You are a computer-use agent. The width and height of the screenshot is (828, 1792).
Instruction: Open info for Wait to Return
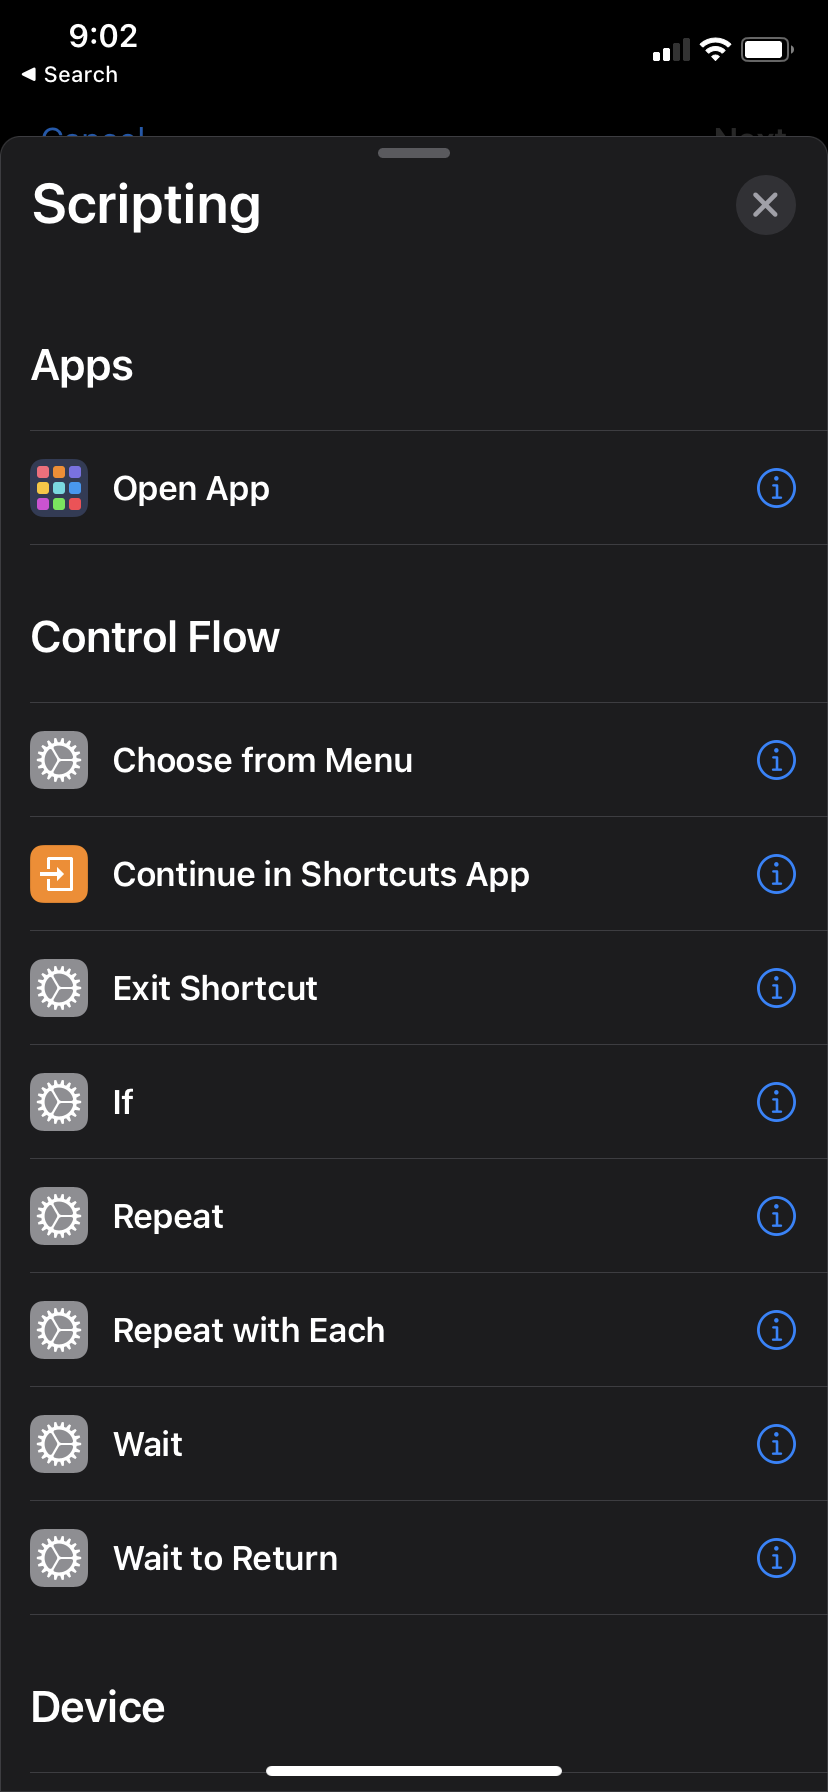pos(776,1558)
